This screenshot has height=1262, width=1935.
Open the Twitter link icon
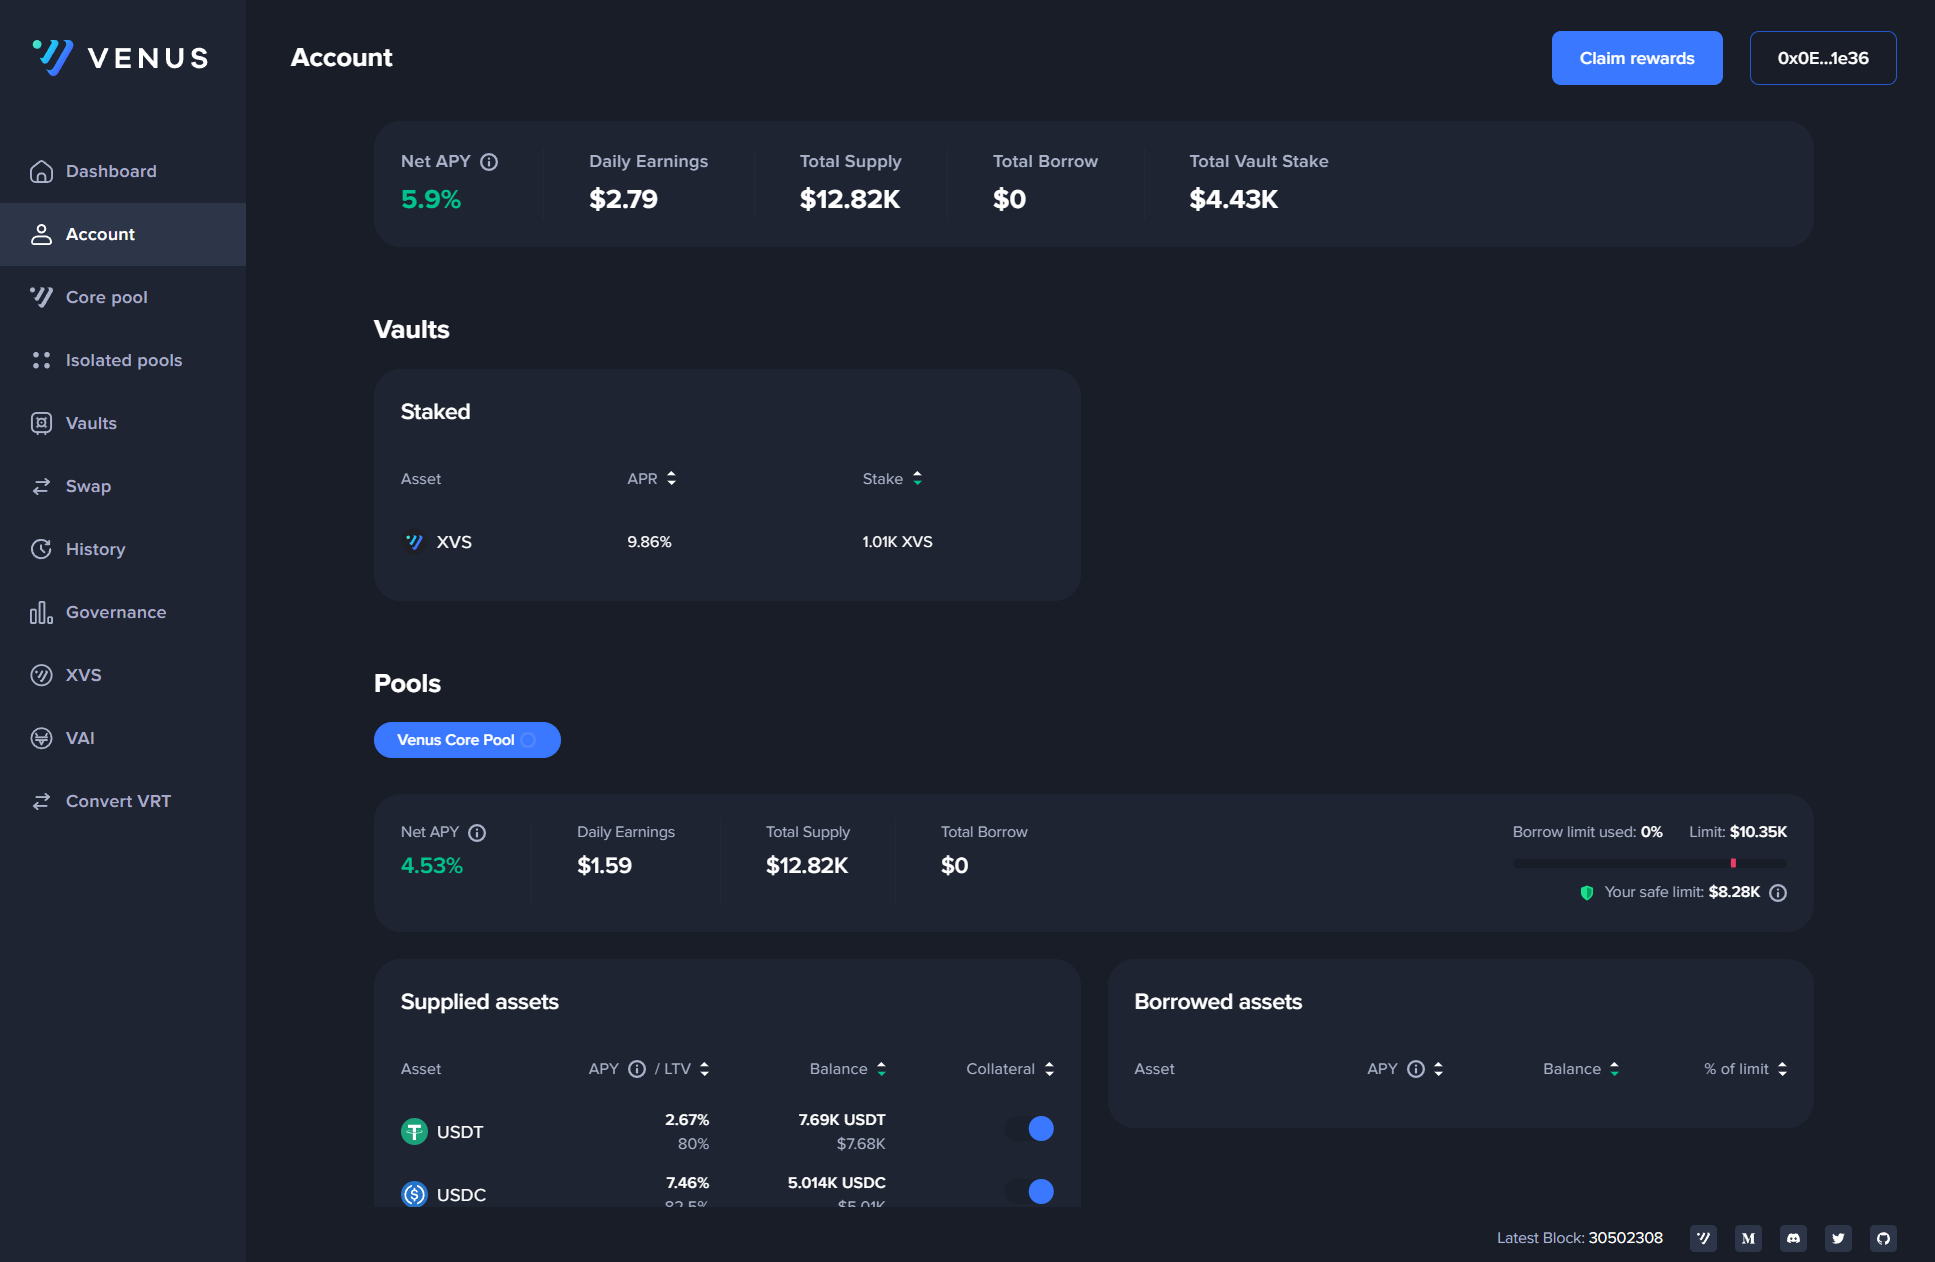pyautogui.click(x=1838, y=1238)
